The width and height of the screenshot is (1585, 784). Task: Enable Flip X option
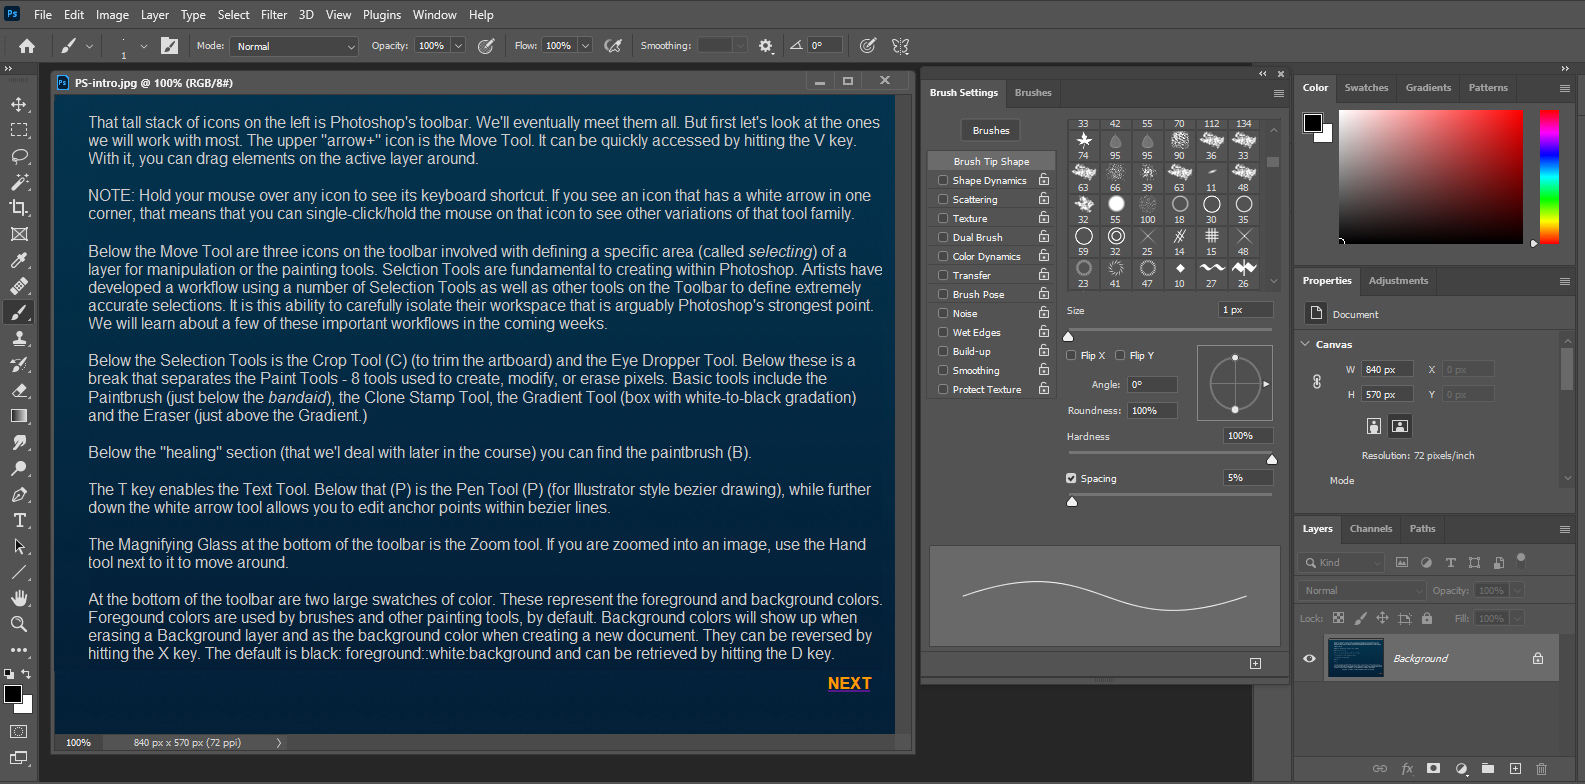(1072, 356)
